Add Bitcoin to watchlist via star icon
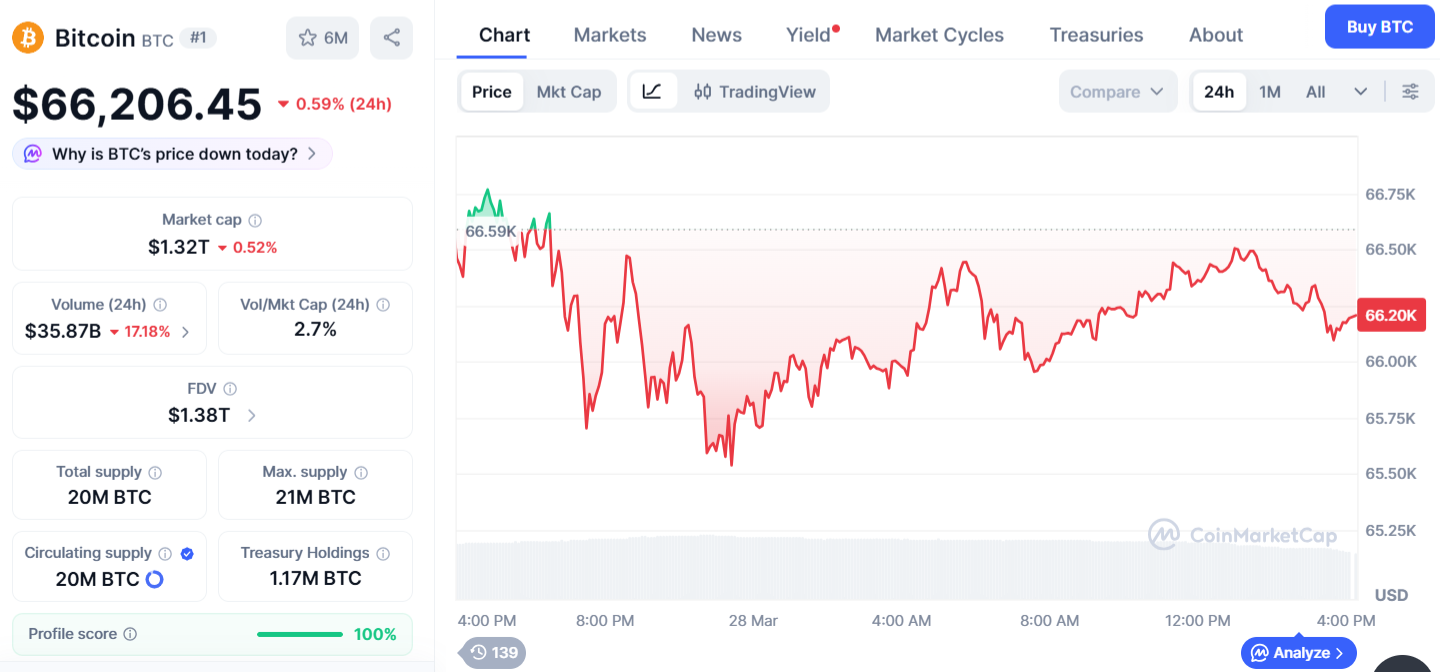The height and width of the screenshot is (672, 1440). (x=308, y=36)
